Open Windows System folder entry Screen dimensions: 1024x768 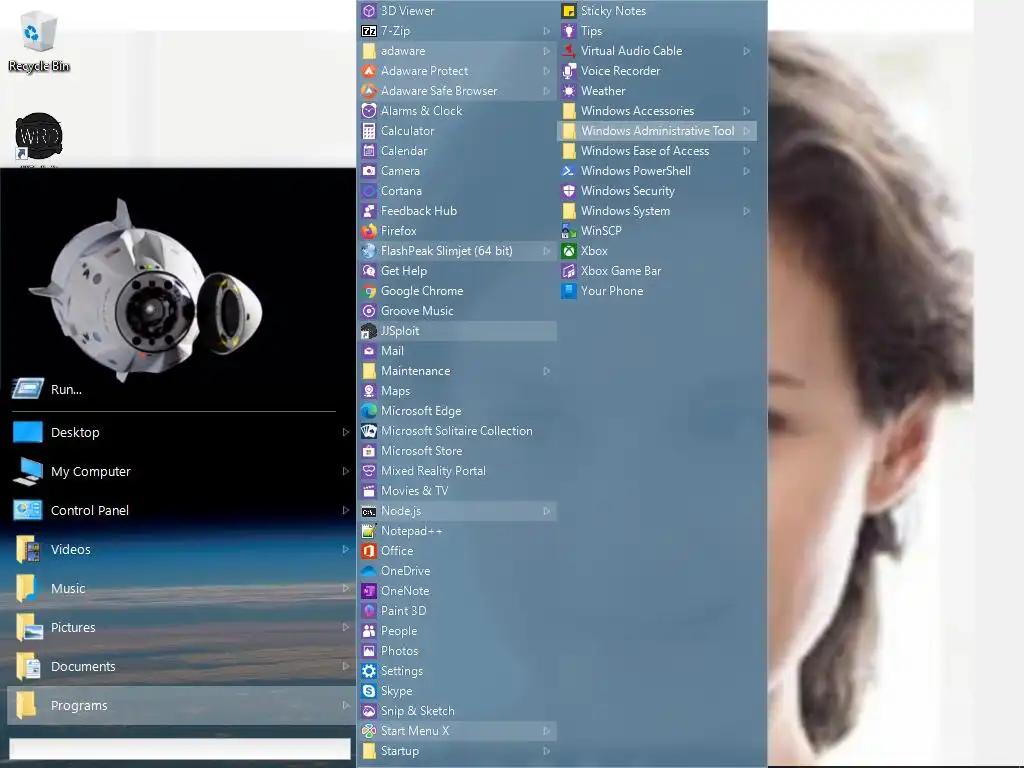656,211
